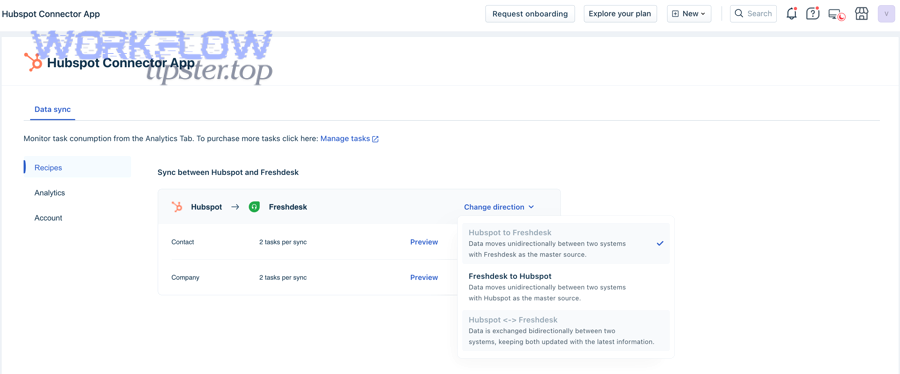900x374 pixels.
Task: Open the notifications bell icon
Action: (792, 14)
